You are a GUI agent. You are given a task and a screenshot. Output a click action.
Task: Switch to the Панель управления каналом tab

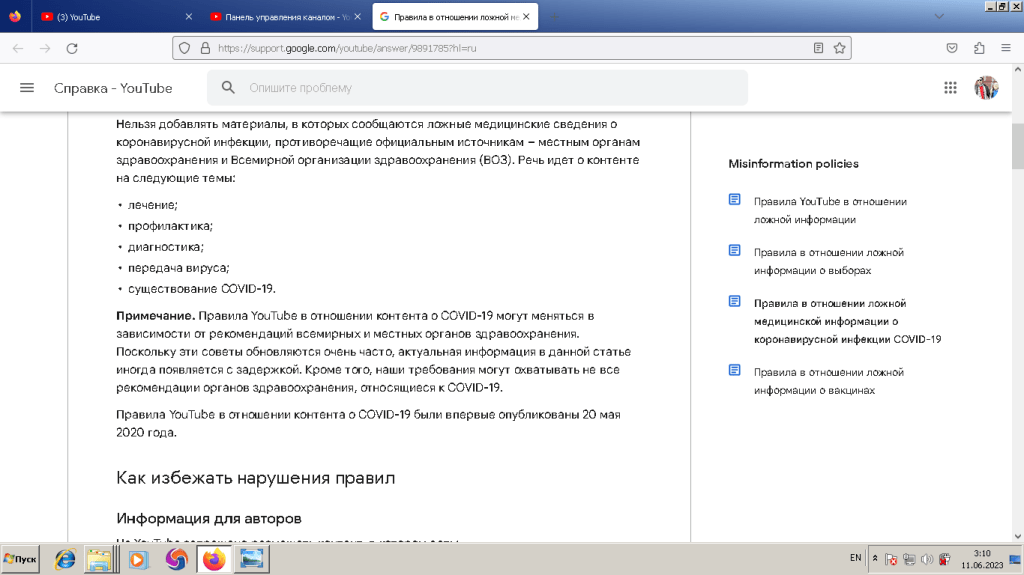280,17
